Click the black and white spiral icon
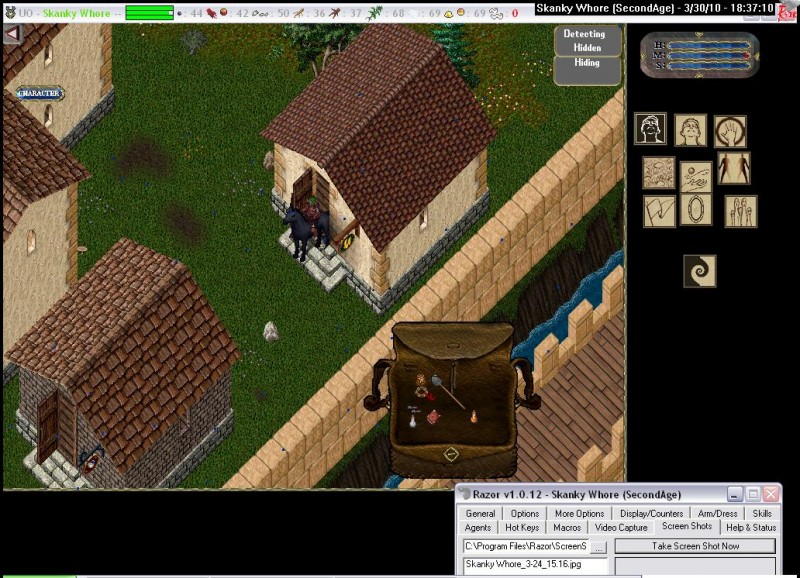The width and height of the screenshot is (800, 578). [x=700, y=271]
